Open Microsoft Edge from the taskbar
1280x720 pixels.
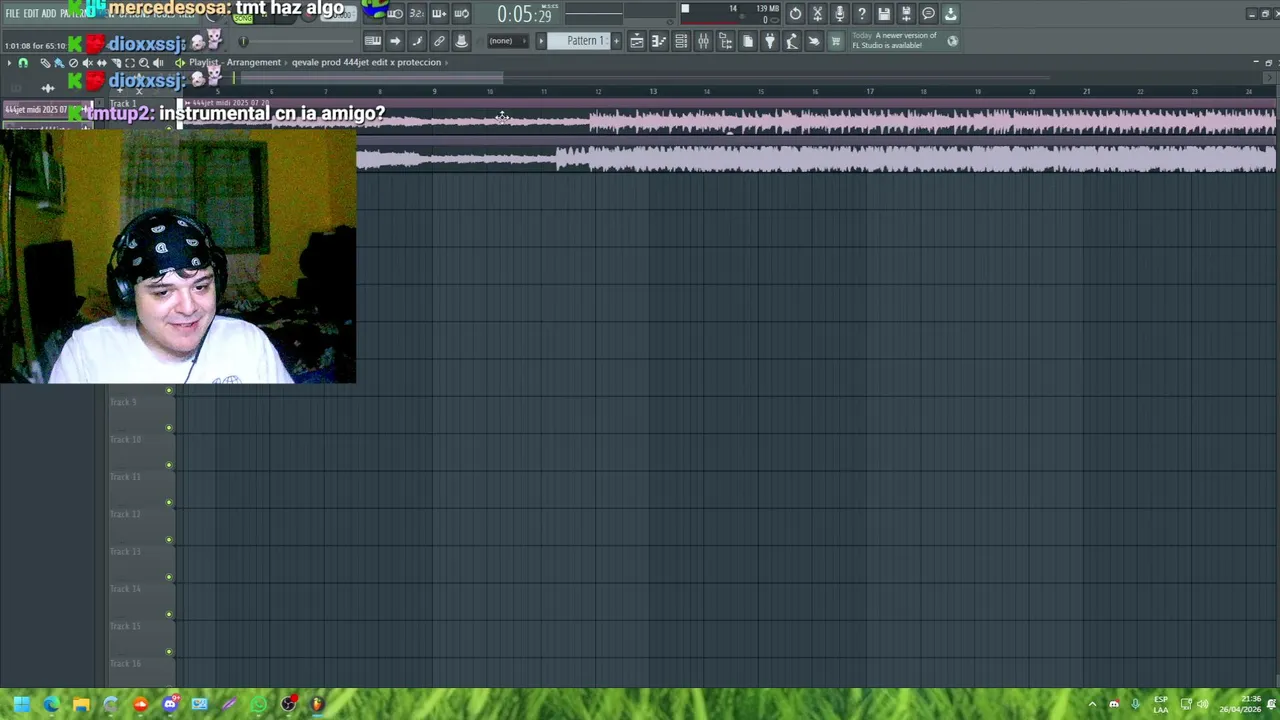(x=51, y=704)
